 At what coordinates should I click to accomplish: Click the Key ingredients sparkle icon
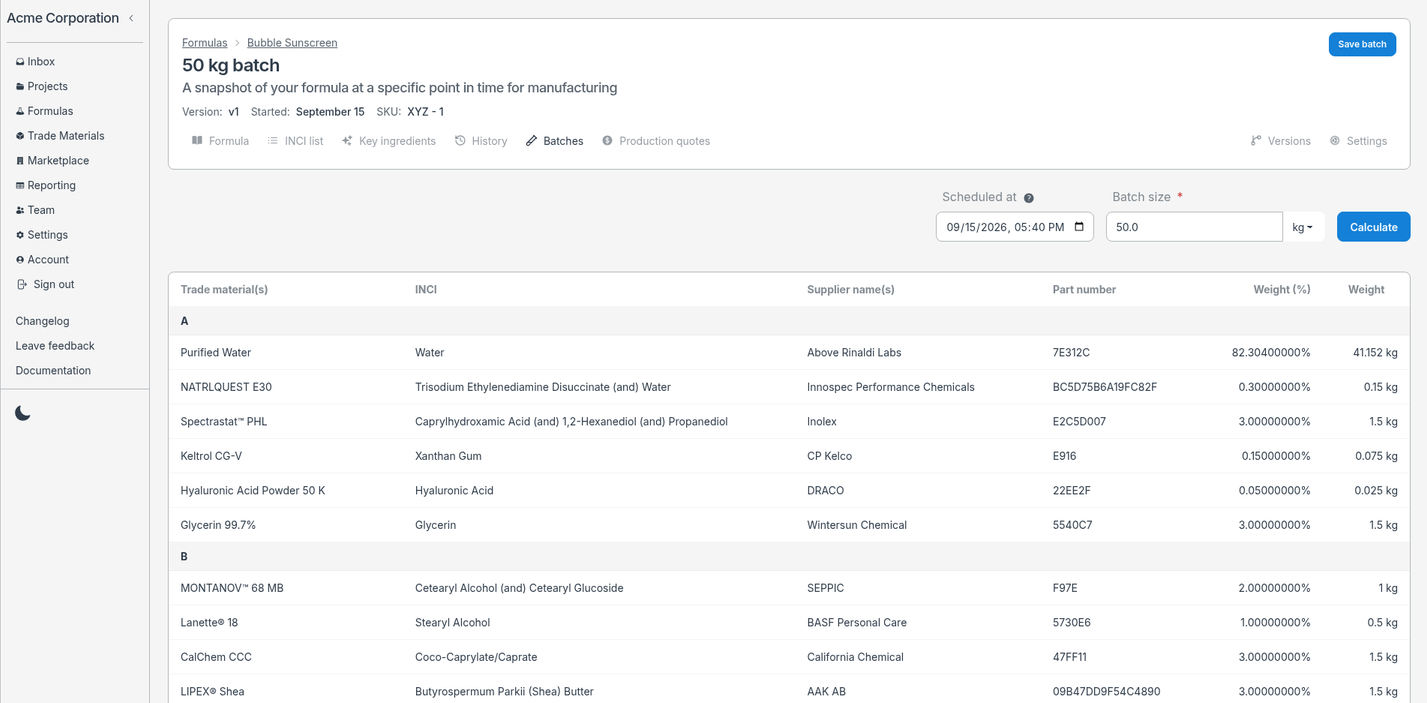[x=347, y=141]
